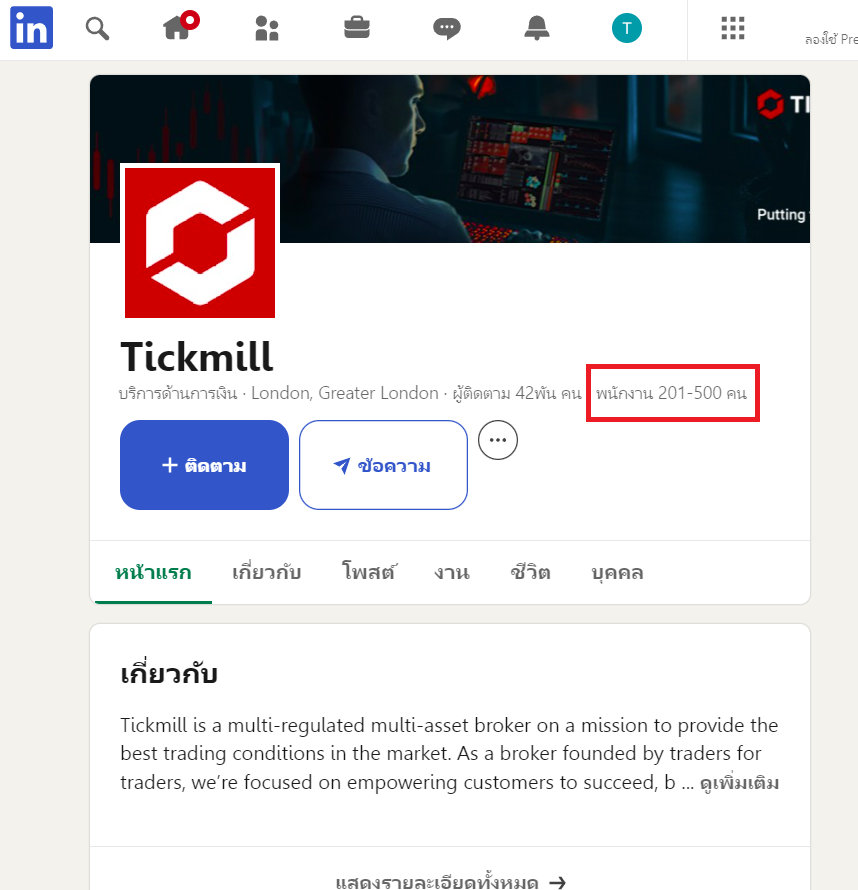Open the apps grid icon
The height and width of the screenshot is (890, 858).
coord(733,28)
